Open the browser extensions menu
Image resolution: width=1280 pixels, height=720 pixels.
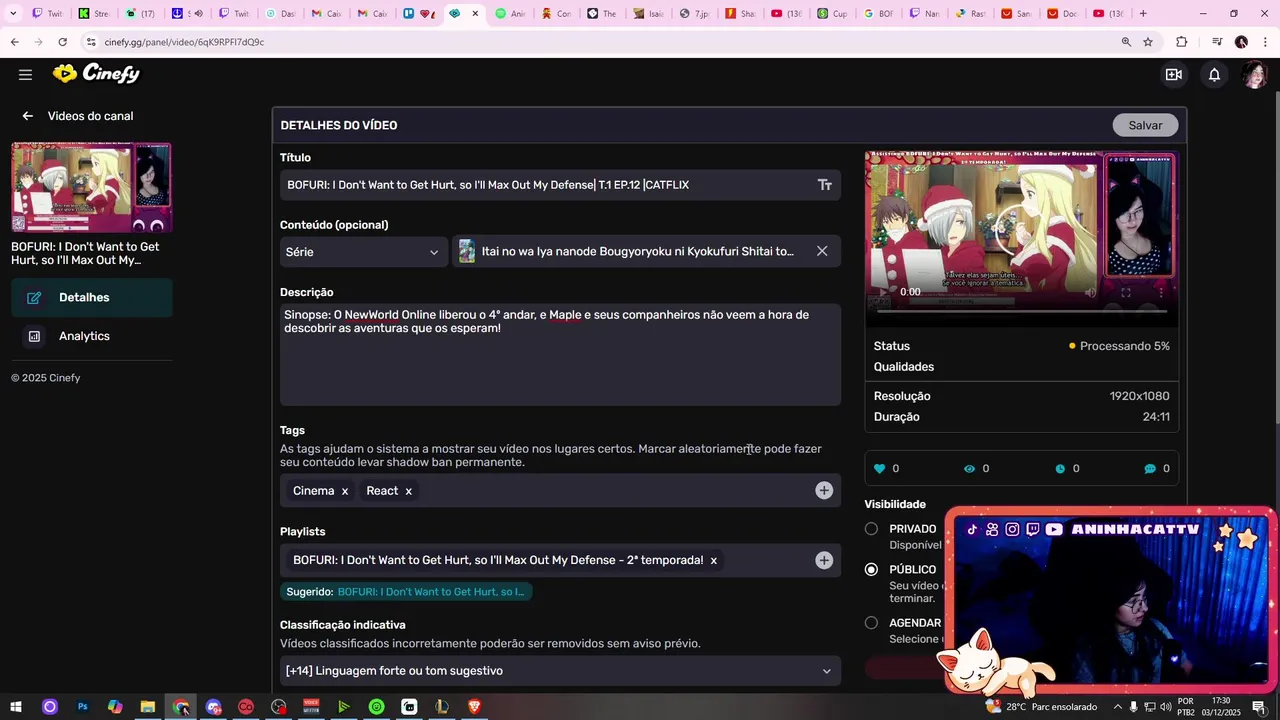(x=1182, y=42)
